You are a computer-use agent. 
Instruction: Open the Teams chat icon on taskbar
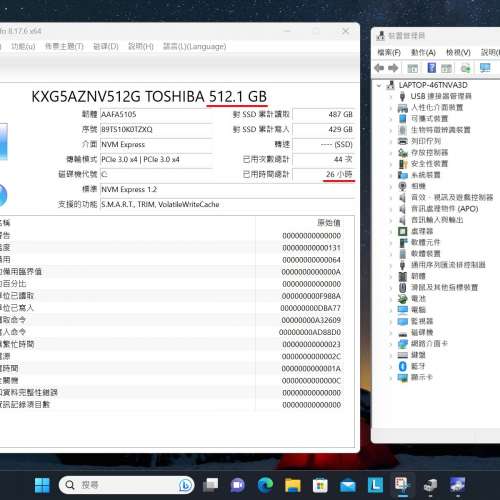(238, 485)
